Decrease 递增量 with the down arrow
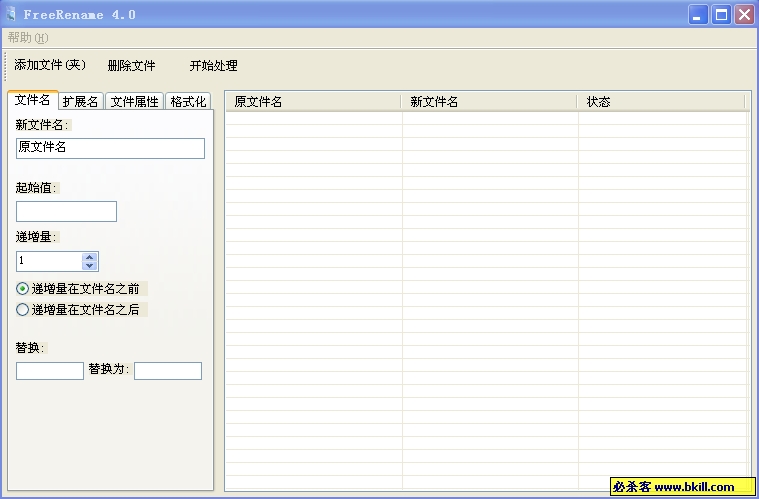The height and width of the screenshot is (499, 759). (x=90, y=266)
